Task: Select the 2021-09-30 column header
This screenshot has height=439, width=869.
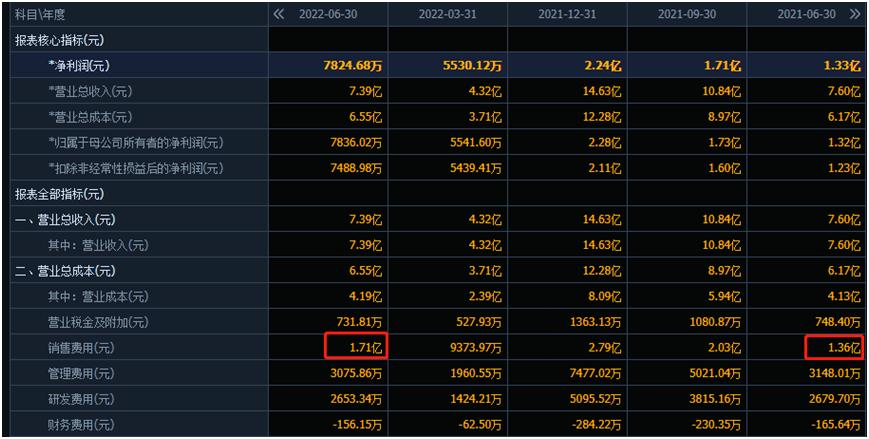Action: click(x=687, y=14)
